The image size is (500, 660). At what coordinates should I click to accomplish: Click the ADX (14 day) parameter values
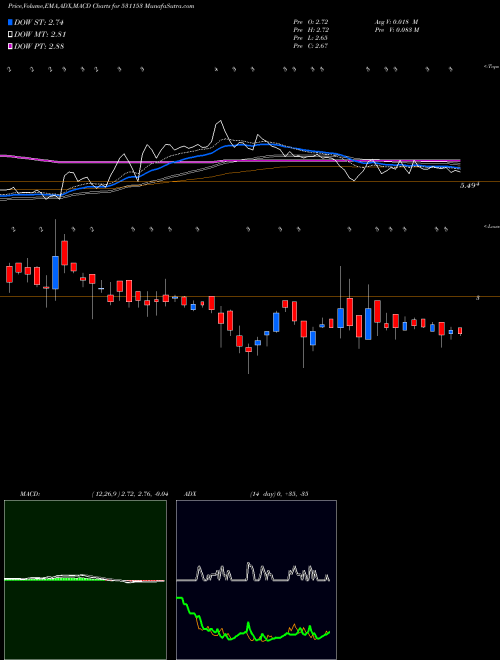tap(278, 493)
